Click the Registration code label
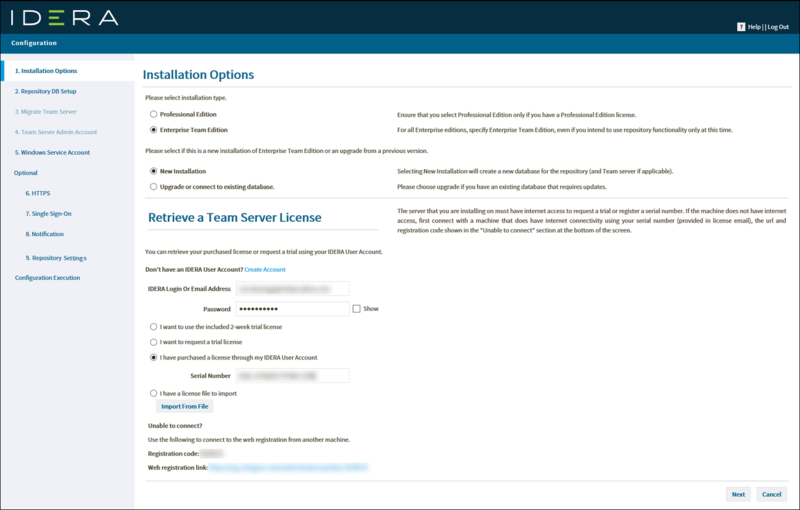 (x=173, y=453)
